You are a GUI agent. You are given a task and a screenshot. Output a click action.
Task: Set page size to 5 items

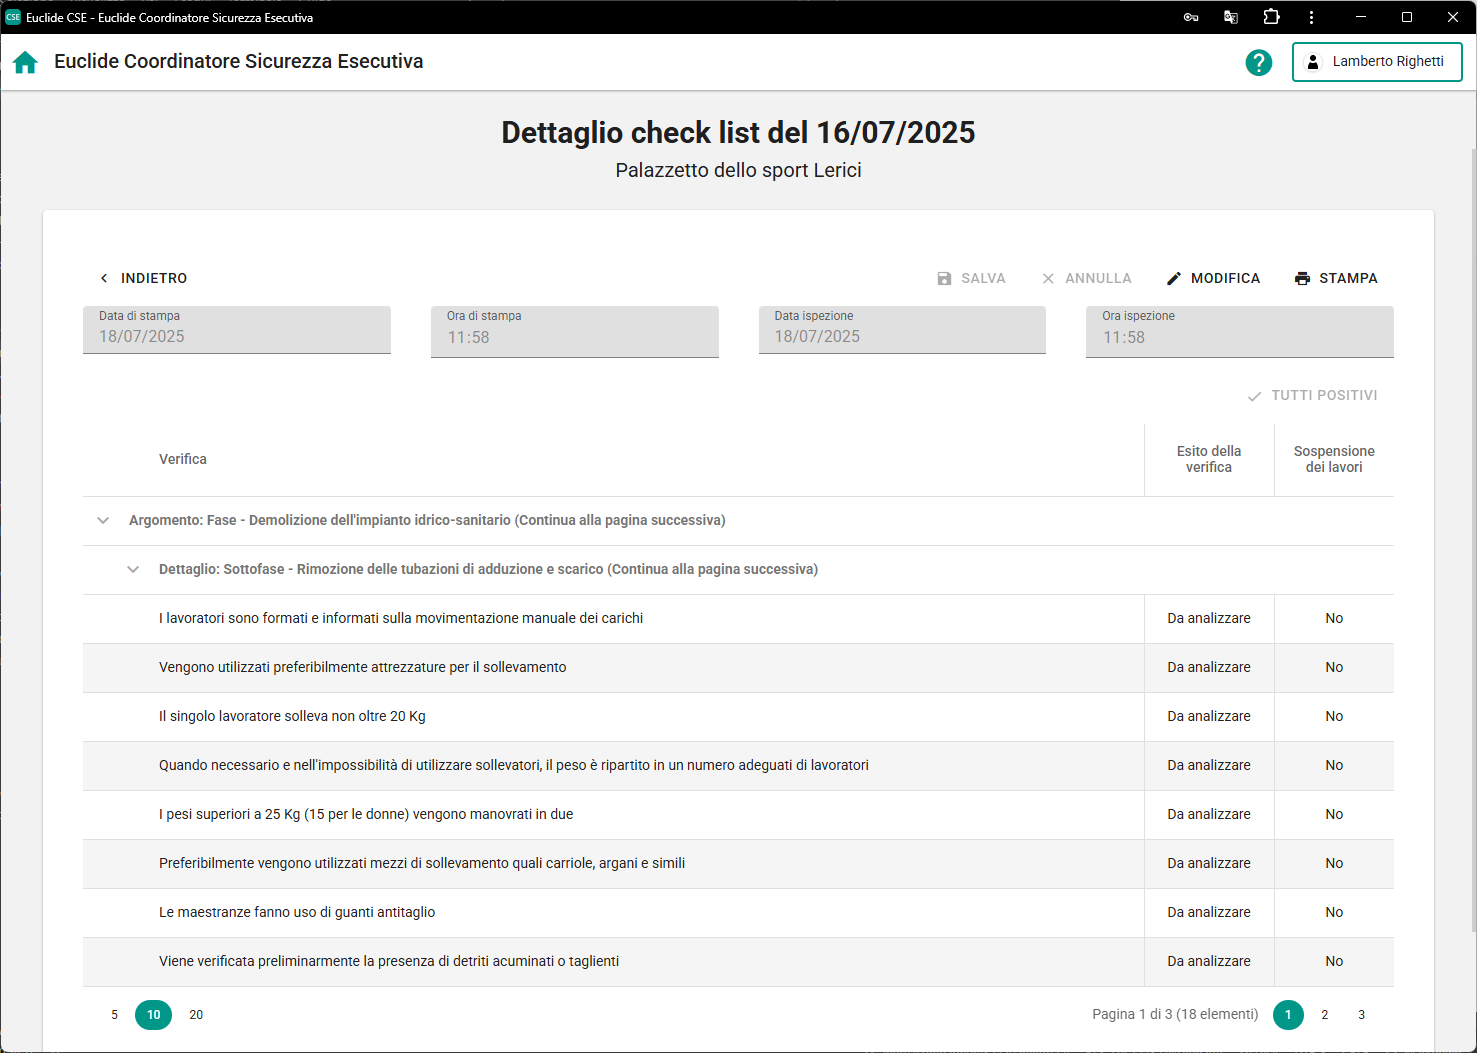pyautogui.click(x=114, y=1015)
